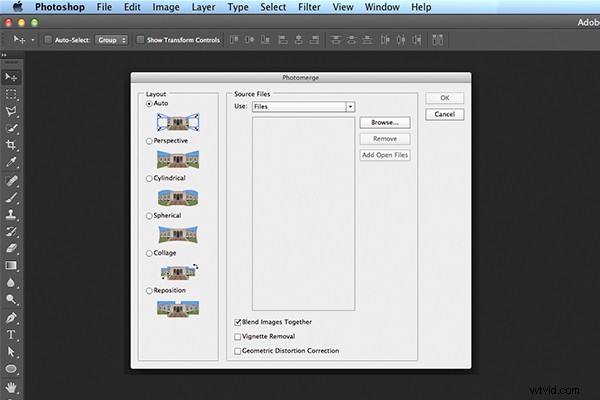Open the Image menu
Screen dimensions: 600x400
166,7
